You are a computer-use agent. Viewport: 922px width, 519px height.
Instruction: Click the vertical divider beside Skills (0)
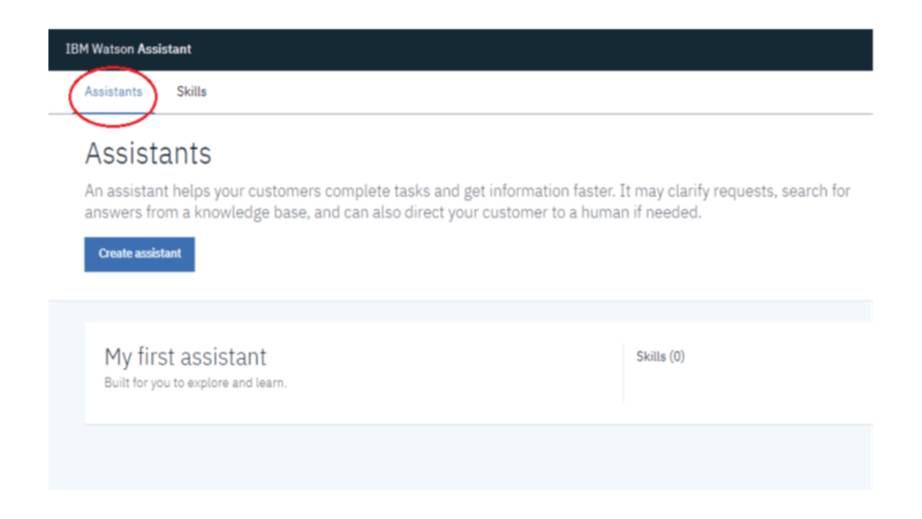(623, 372)
